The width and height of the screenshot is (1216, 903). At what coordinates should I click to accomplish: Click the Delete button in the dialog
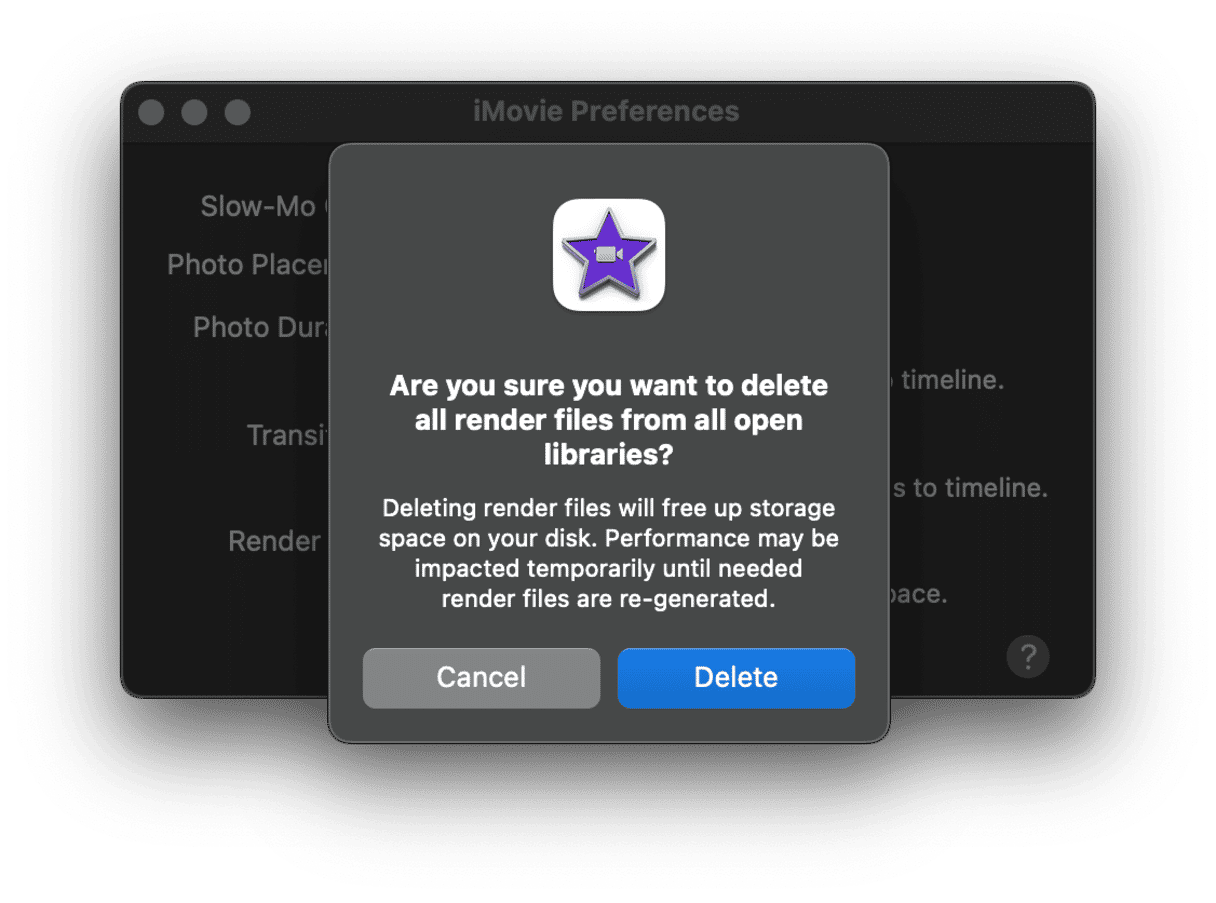(x=736, y=678)
